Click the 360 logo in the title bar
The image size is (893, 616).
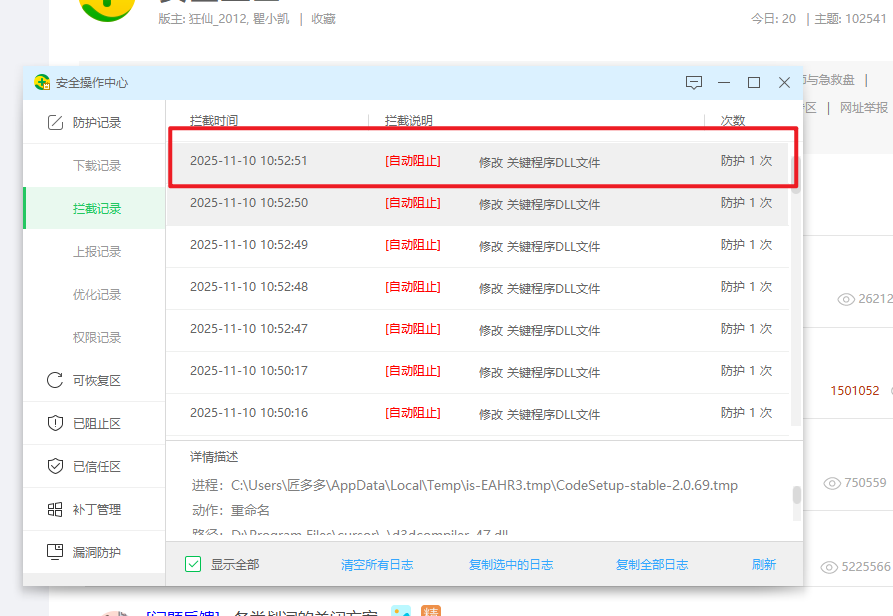click(42, 83)
